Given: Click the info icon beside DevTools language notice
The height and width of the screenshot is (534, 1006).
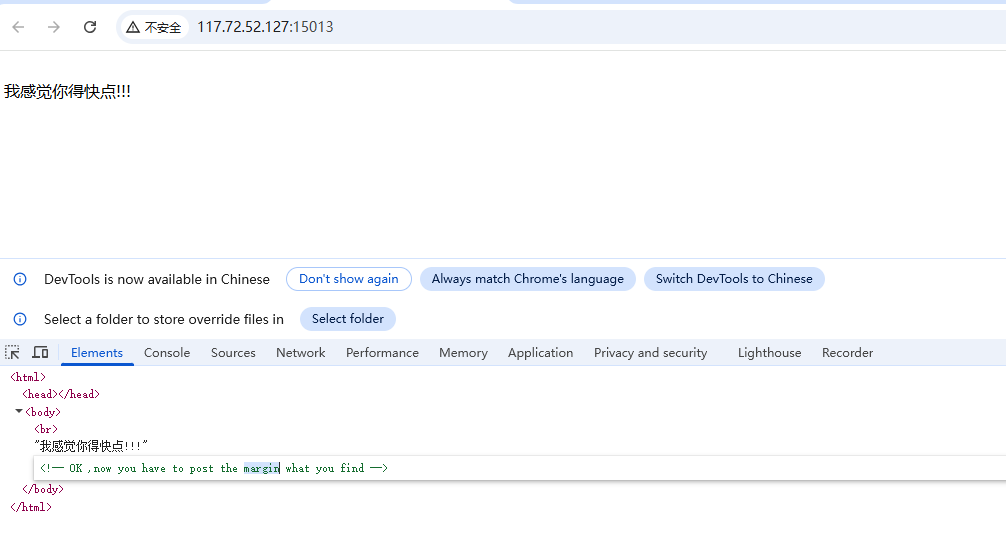Looking at the screenshot, I should (20, 279).
